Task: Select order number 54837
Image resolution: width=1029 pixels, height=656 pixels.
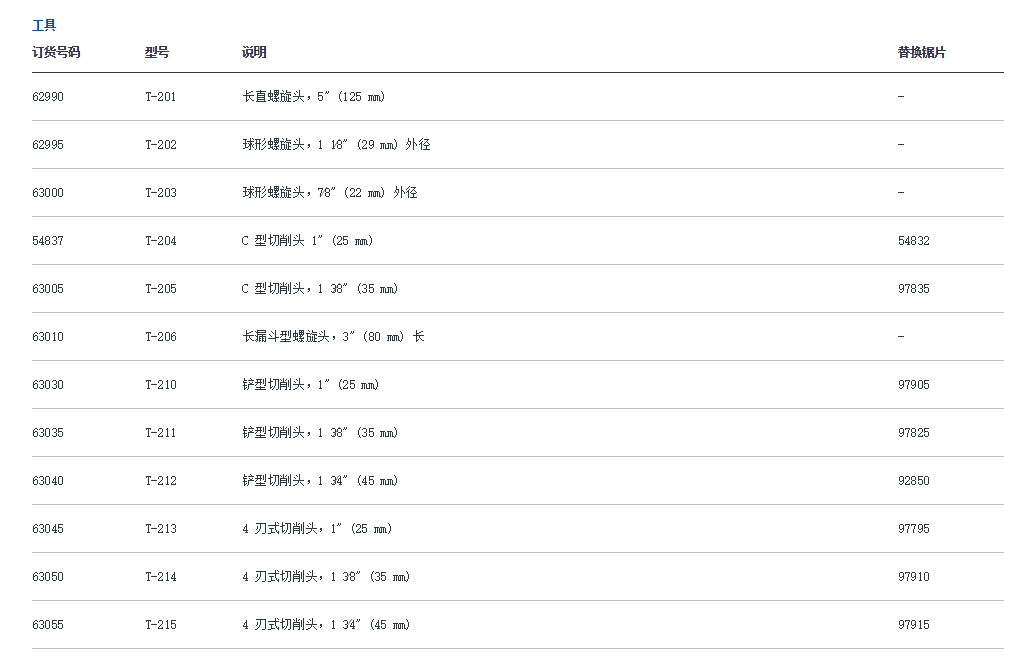Action: 48,241
